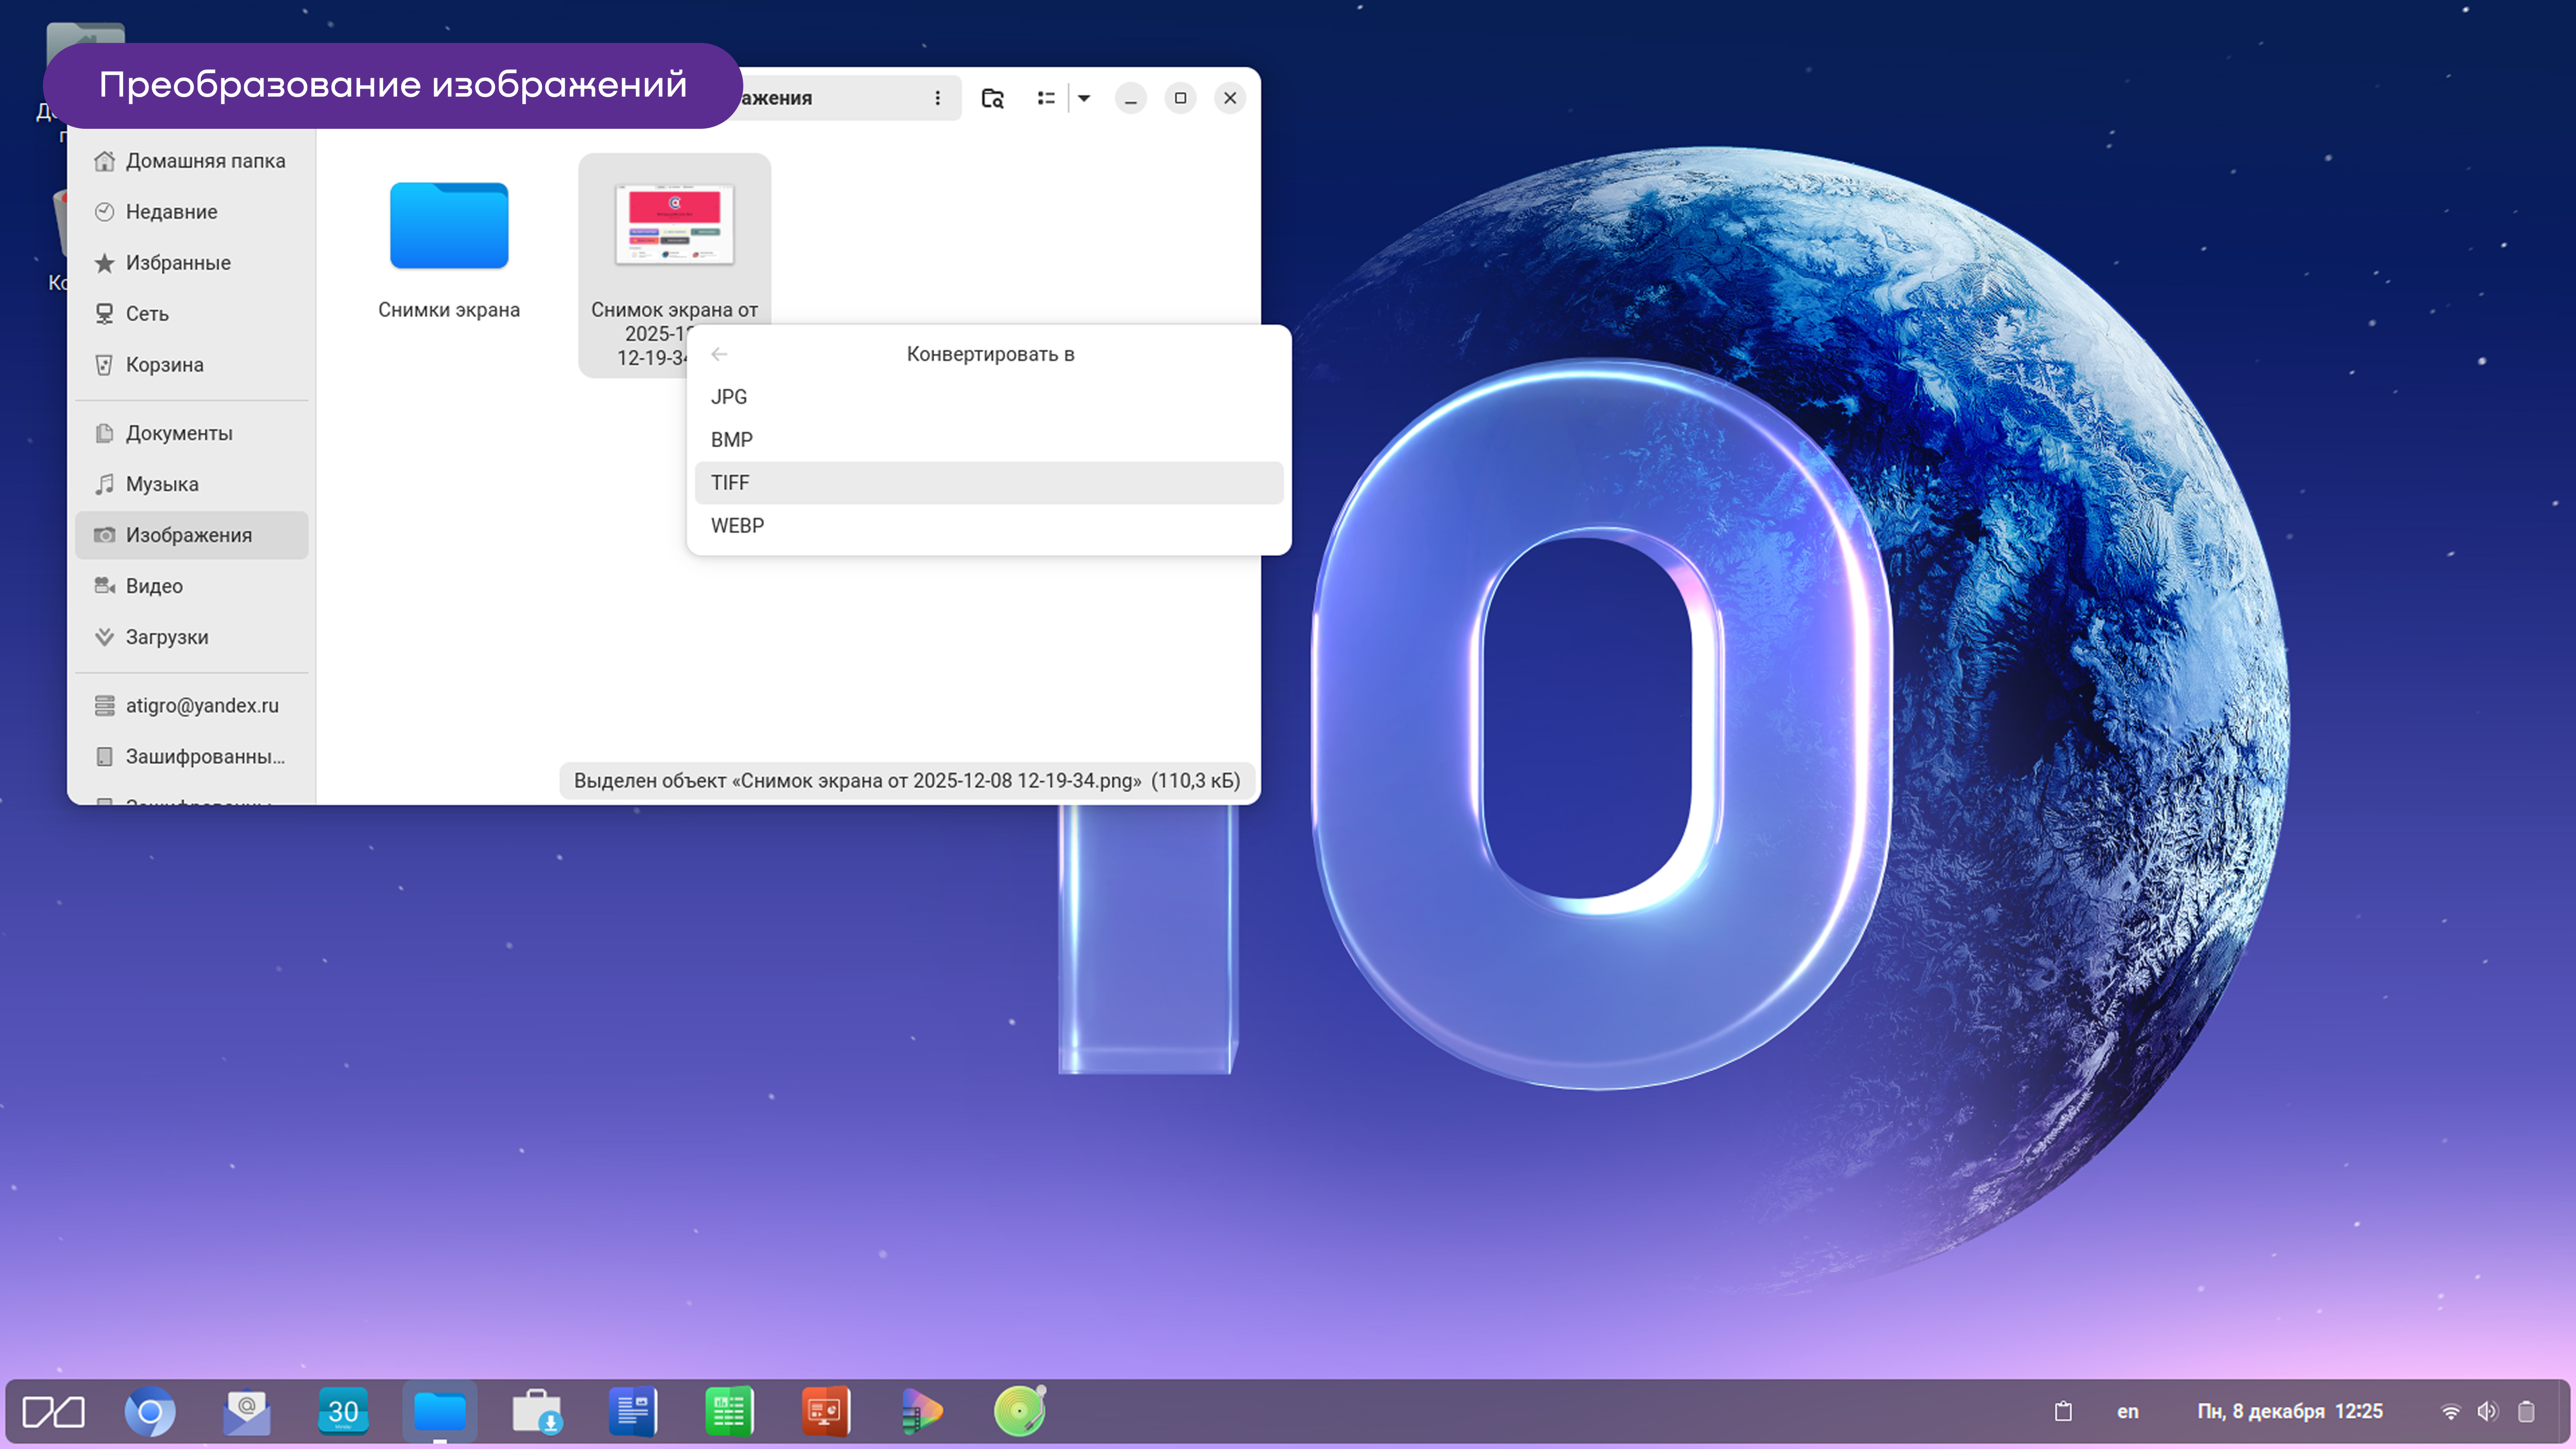Click the file search icon in toolbar
The width and height of the screenshot is (2576, 1449).
pyautogui.click(x=992, y=98)
